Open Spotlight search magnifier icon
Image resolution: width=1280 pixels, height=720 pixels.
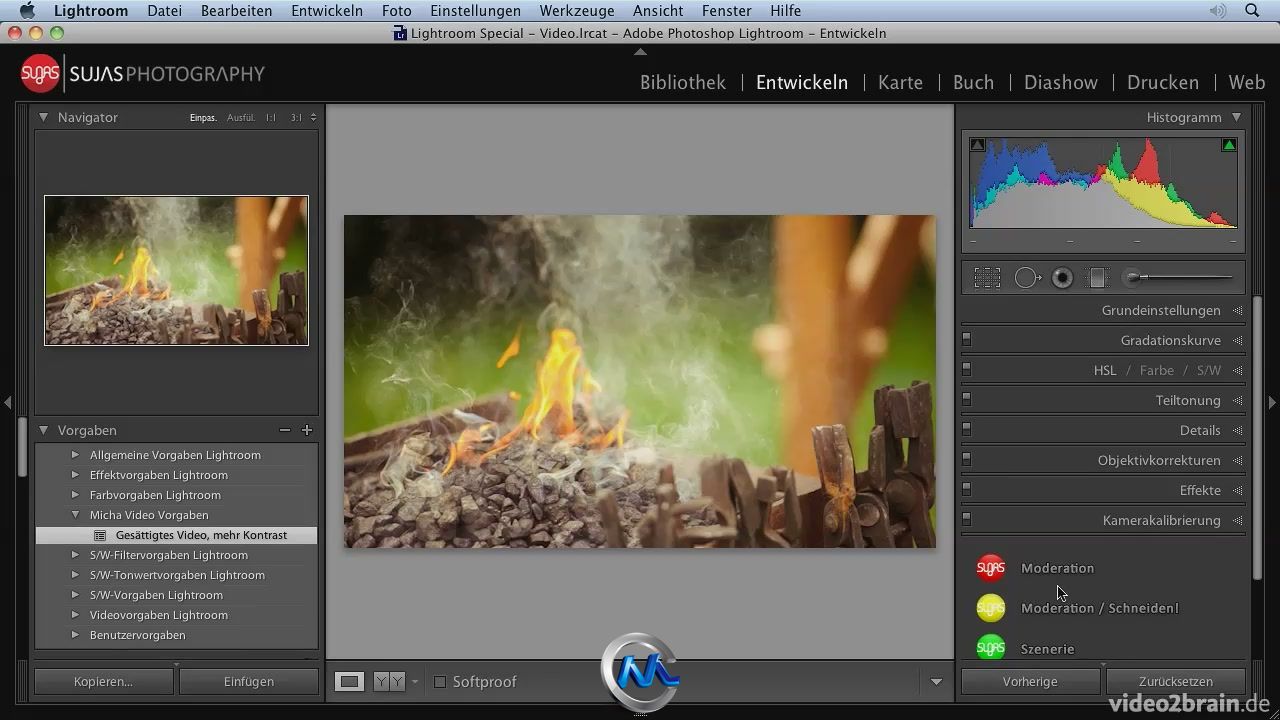[1252, 11]
